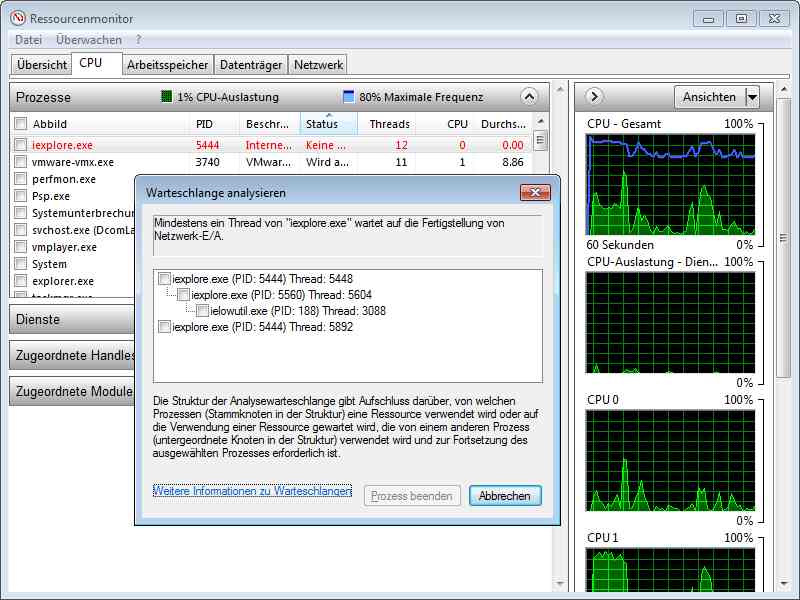Open the Ansichten dropdown arrow

(752, 97)
